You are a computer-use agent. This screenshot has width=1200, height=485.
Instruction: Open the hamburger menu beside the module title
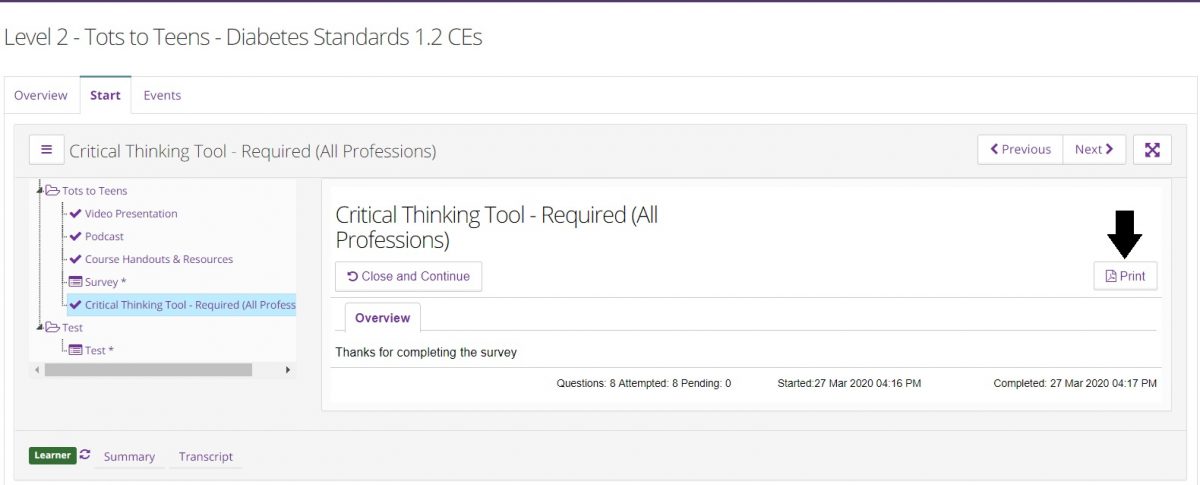coord(46,150)
